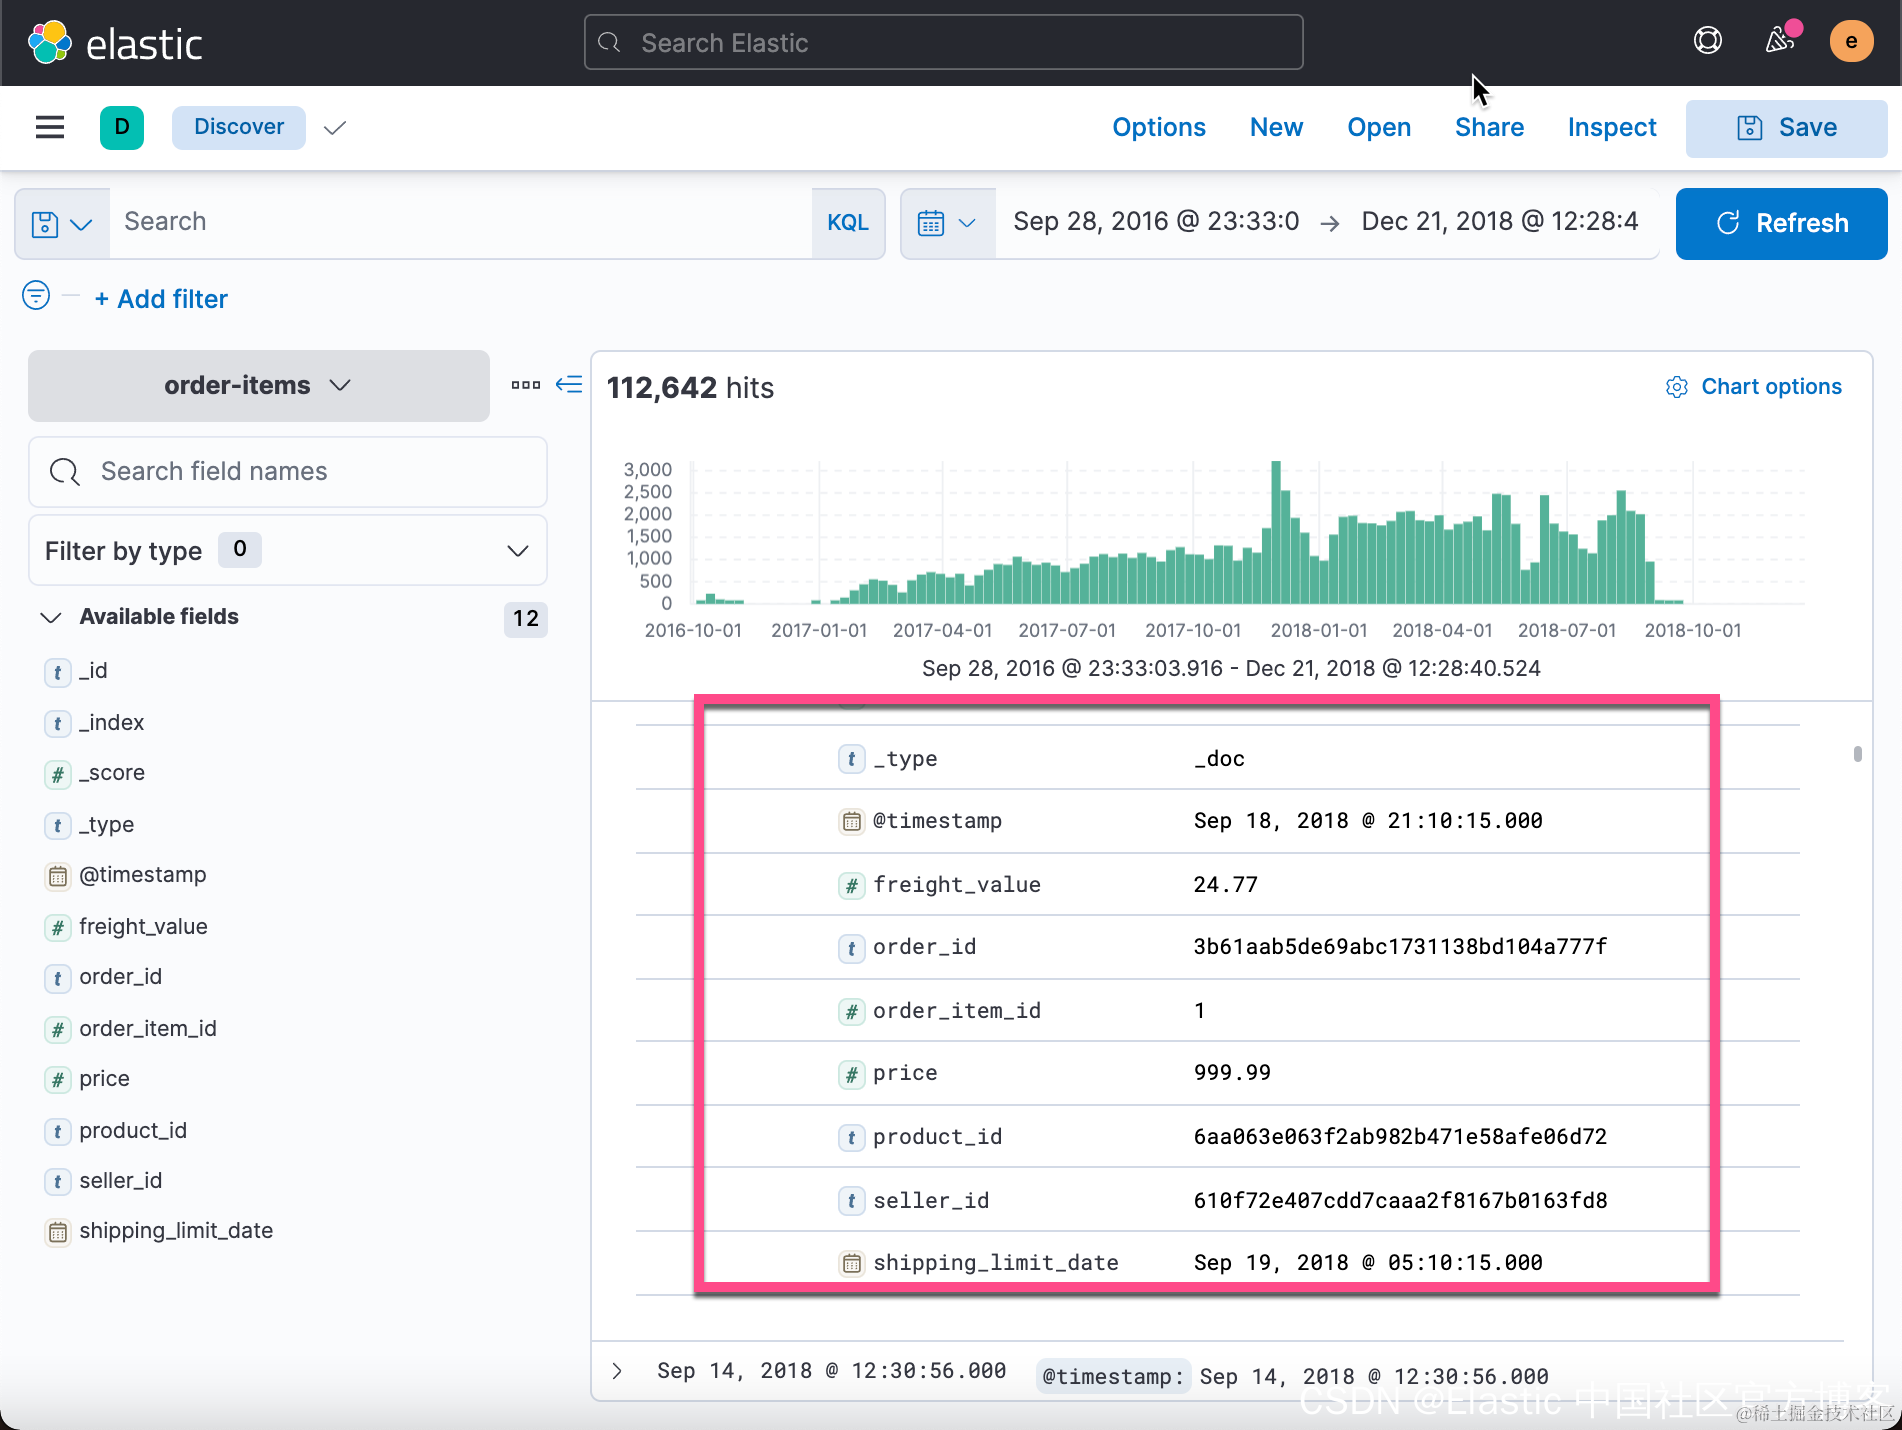Screen dimensions: 1902x1430
Task: Open index pattern options three-square icon
Action: (x=526, y=385)
